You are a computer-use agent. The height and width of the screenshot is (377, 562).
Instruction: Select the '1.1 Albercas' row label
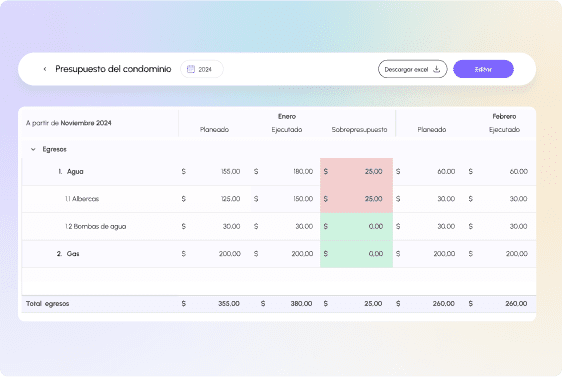pos(82,199)
